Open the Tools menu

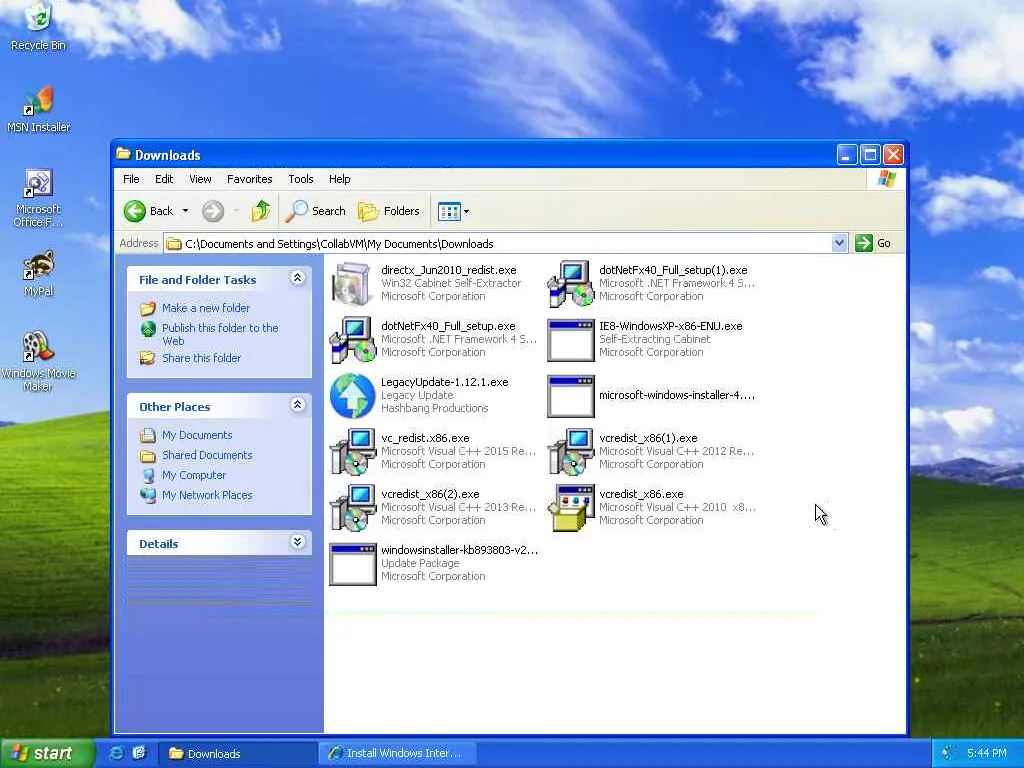301,179
